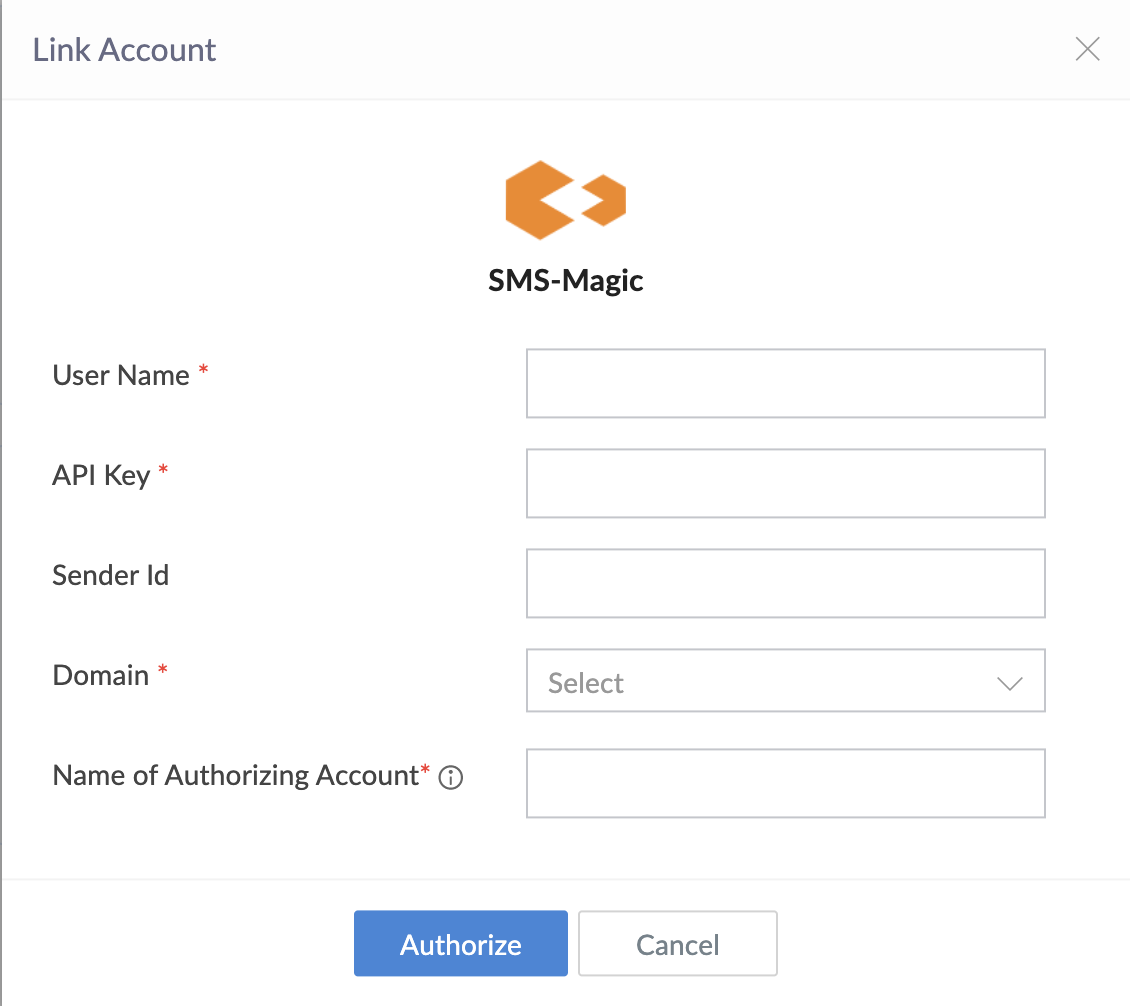This screenshot has width=1130, height=1006.
Task: Select the Sender Id input field
Action: [x=785, y=583]
